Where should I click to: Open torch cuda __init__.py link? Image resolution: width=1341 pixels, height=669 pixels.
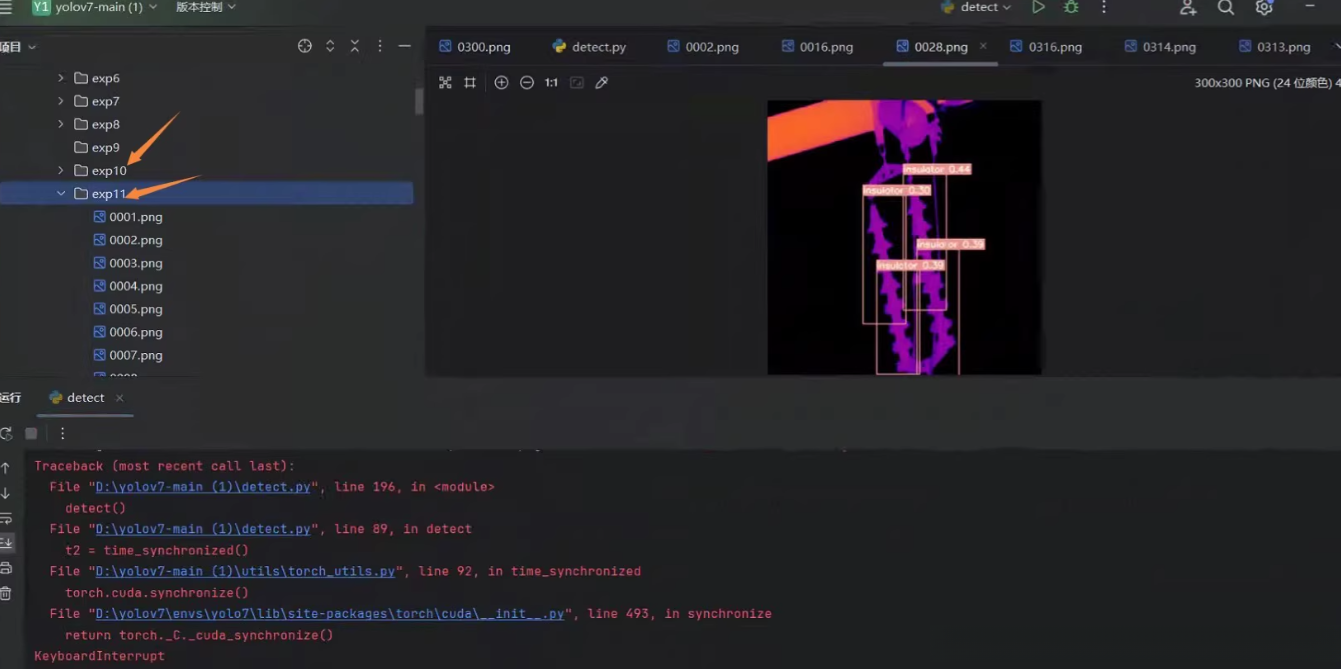pos(331,613)
